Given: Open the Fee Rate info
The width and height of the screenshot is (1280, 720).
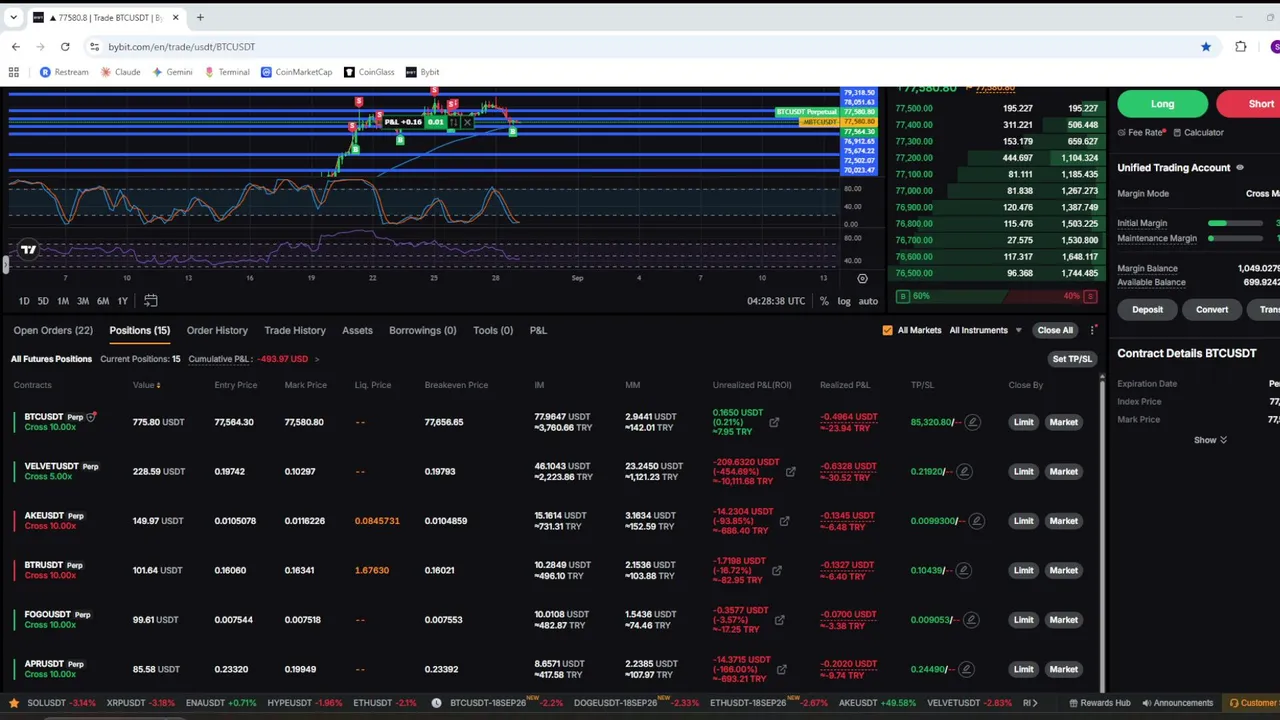Looking at the screenshot, I should click(x=1142, y=132).
